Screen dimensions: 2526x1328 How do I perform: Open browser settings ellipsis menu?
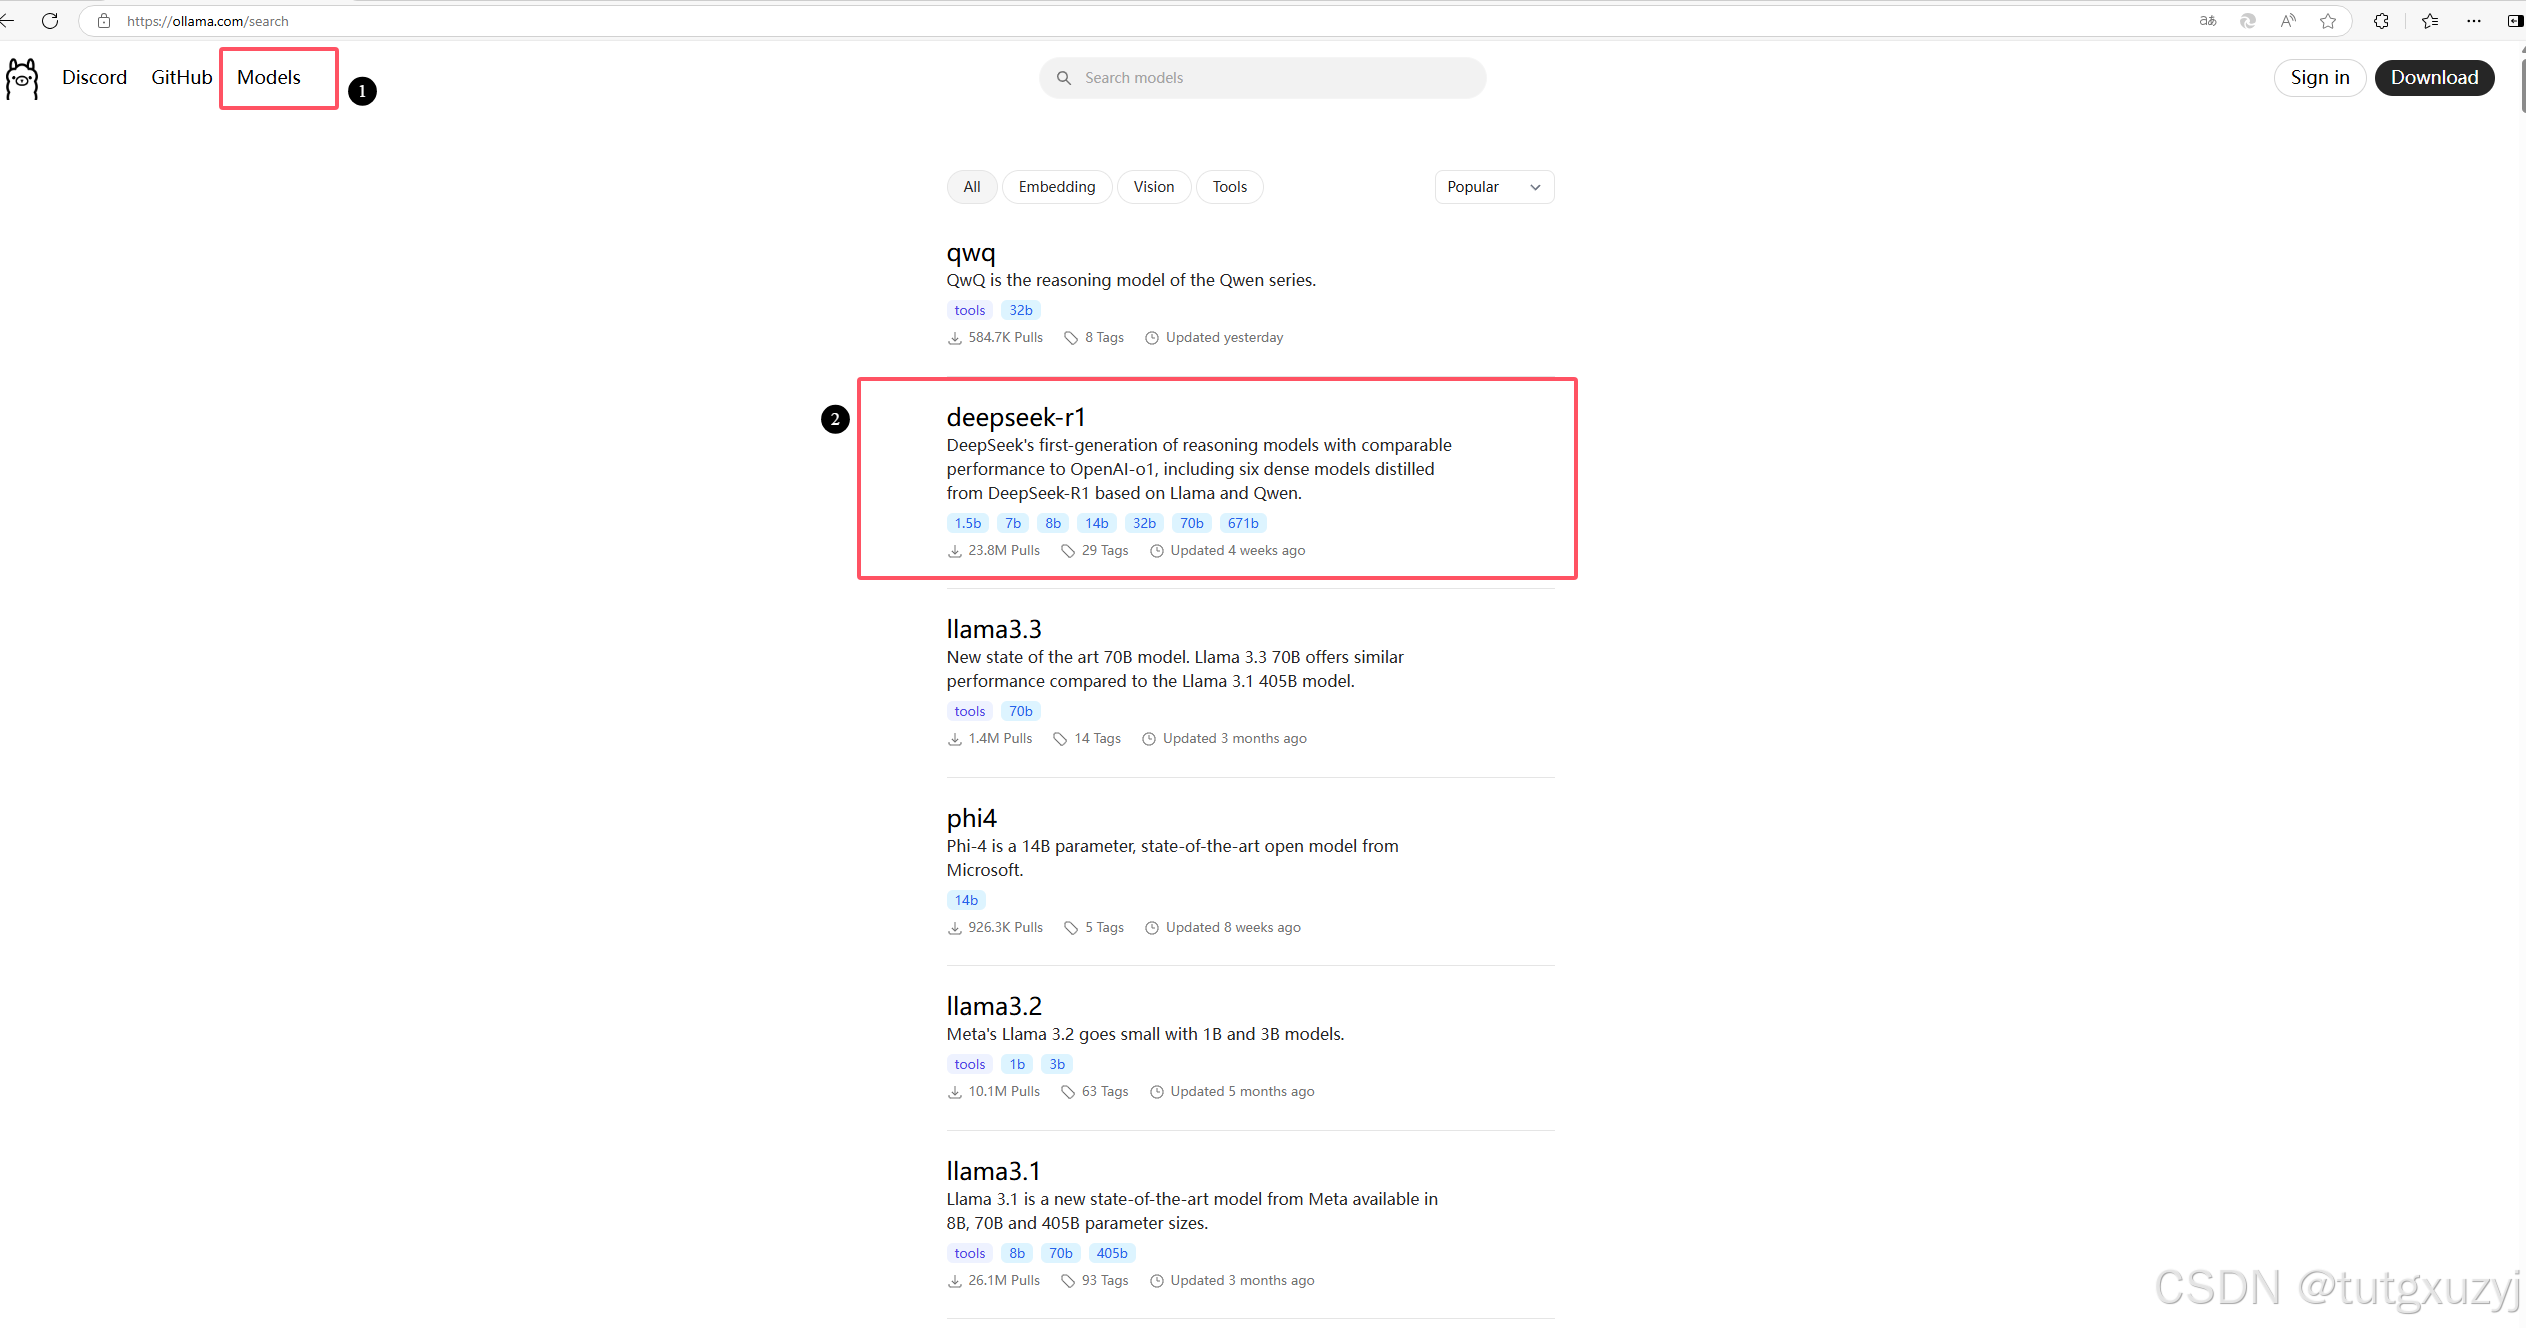pyautogui.click(x=2473, y=21)
